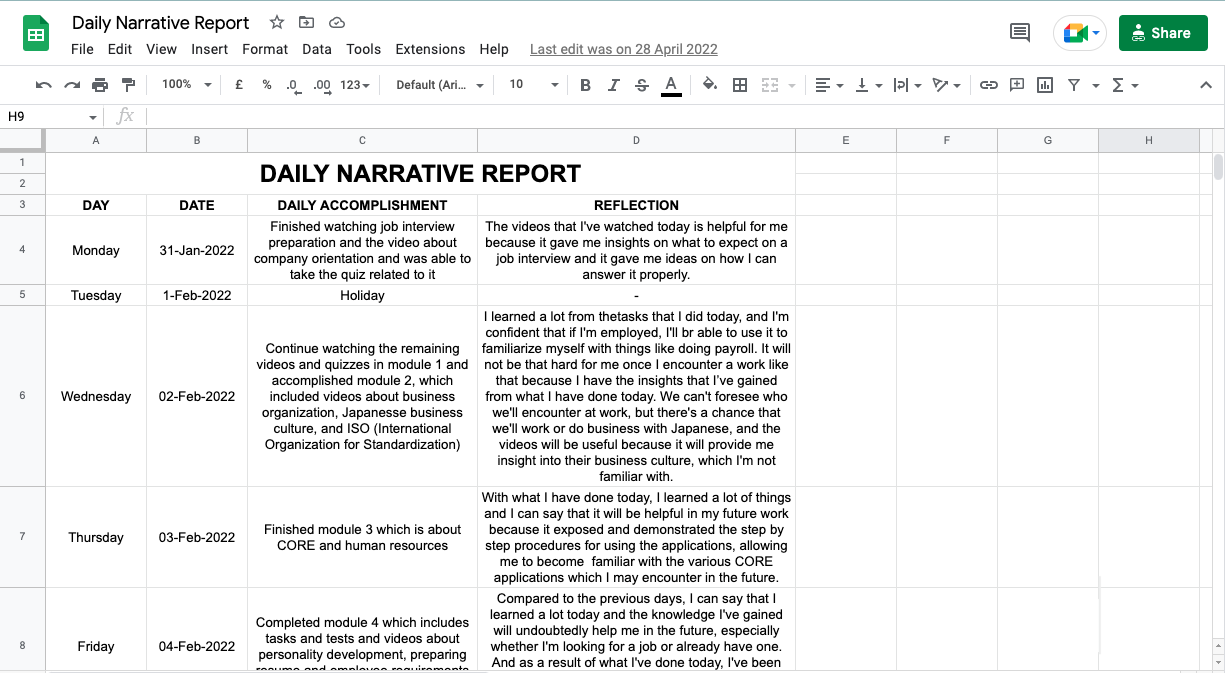Star this Daily Narrative Report document
This screenshot has width=1225, height=673.
(x=277, y=22)
